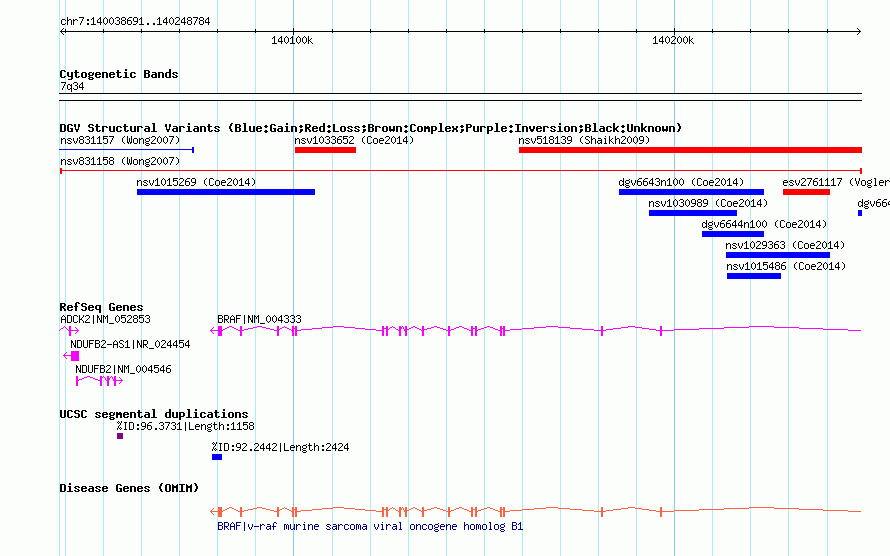Open nsv1033652 (Coe2014) variant label
This screenshot has width=890, height=556.
pos(354,140)
